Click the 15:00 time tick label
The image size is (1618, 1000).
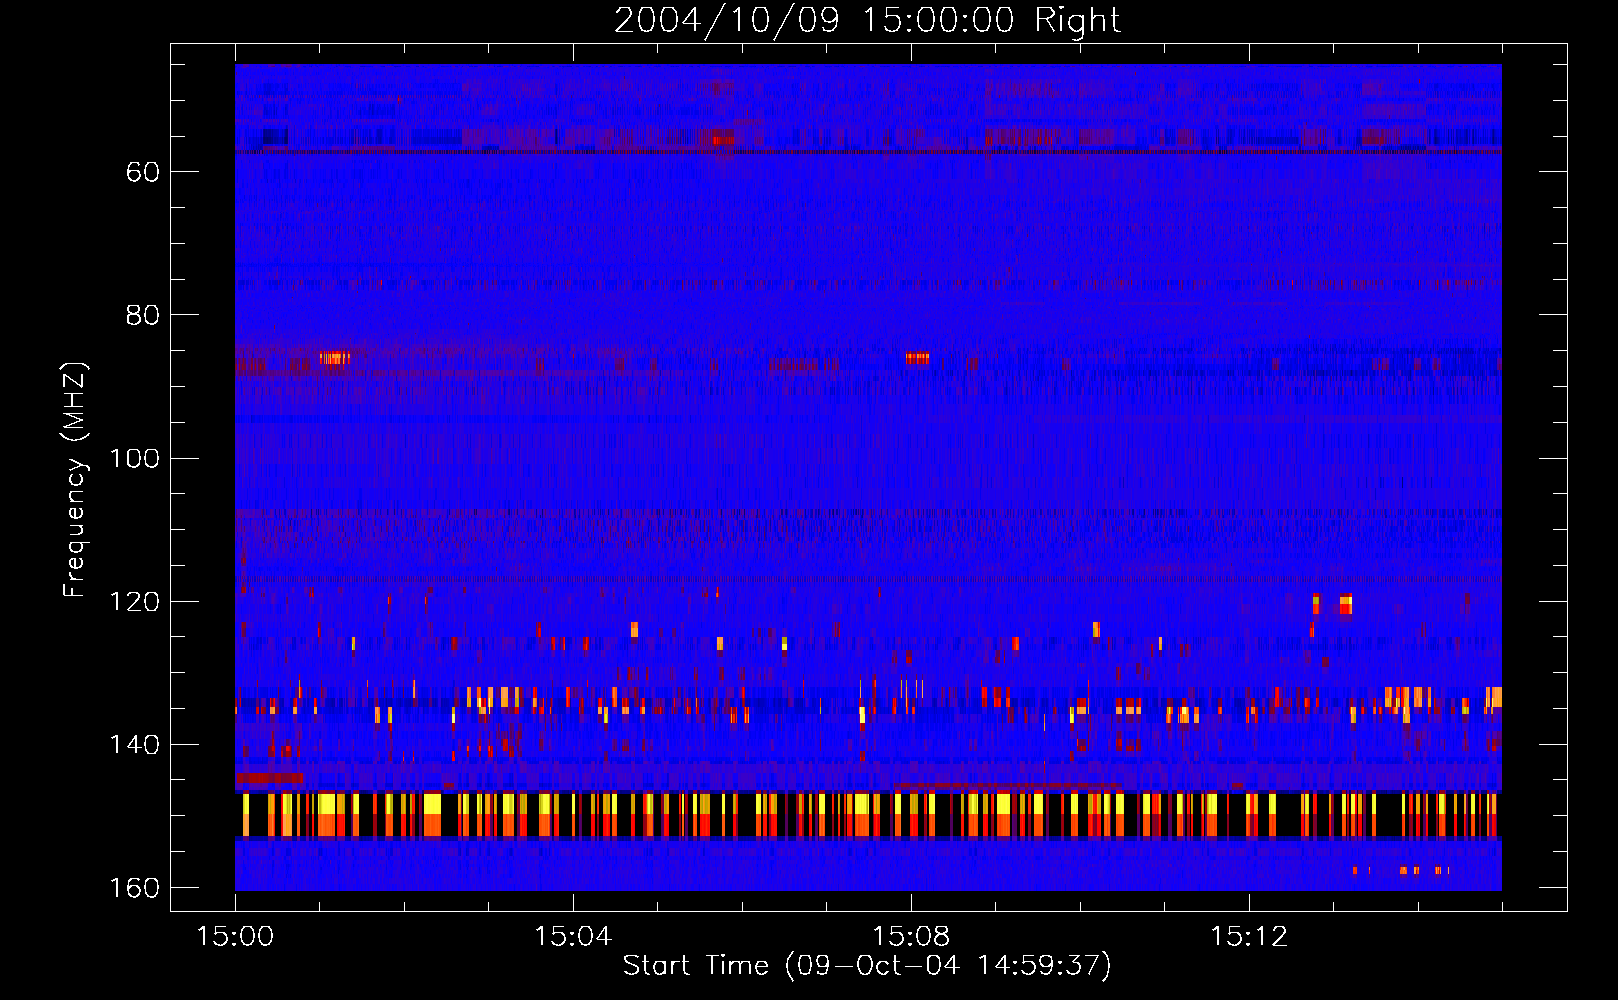[235, 936]
